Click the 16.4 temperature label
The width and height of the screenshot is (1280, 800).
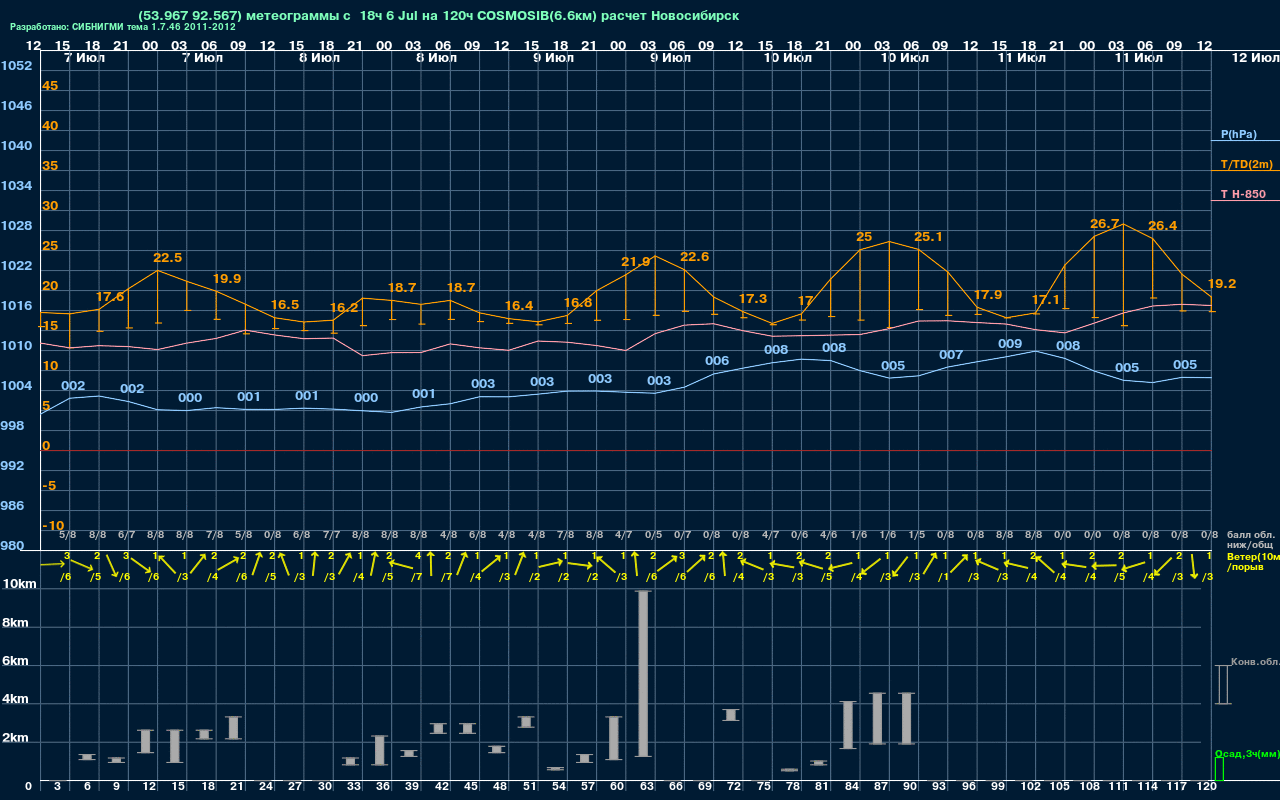[518, 306]
